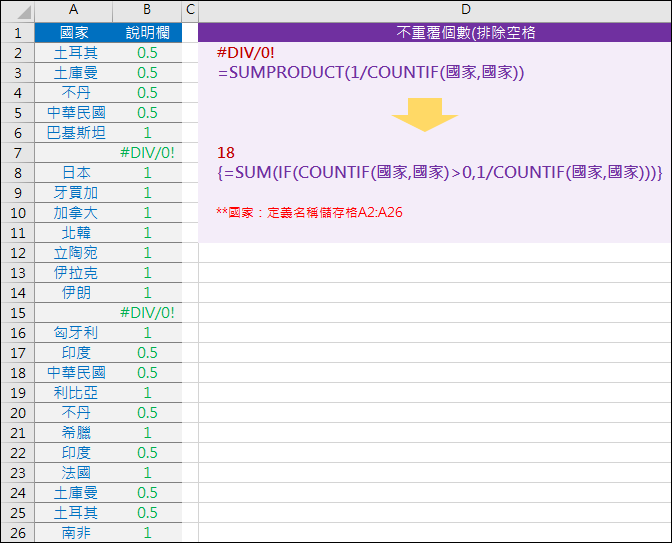Select cell 南非

pos(74,533)
